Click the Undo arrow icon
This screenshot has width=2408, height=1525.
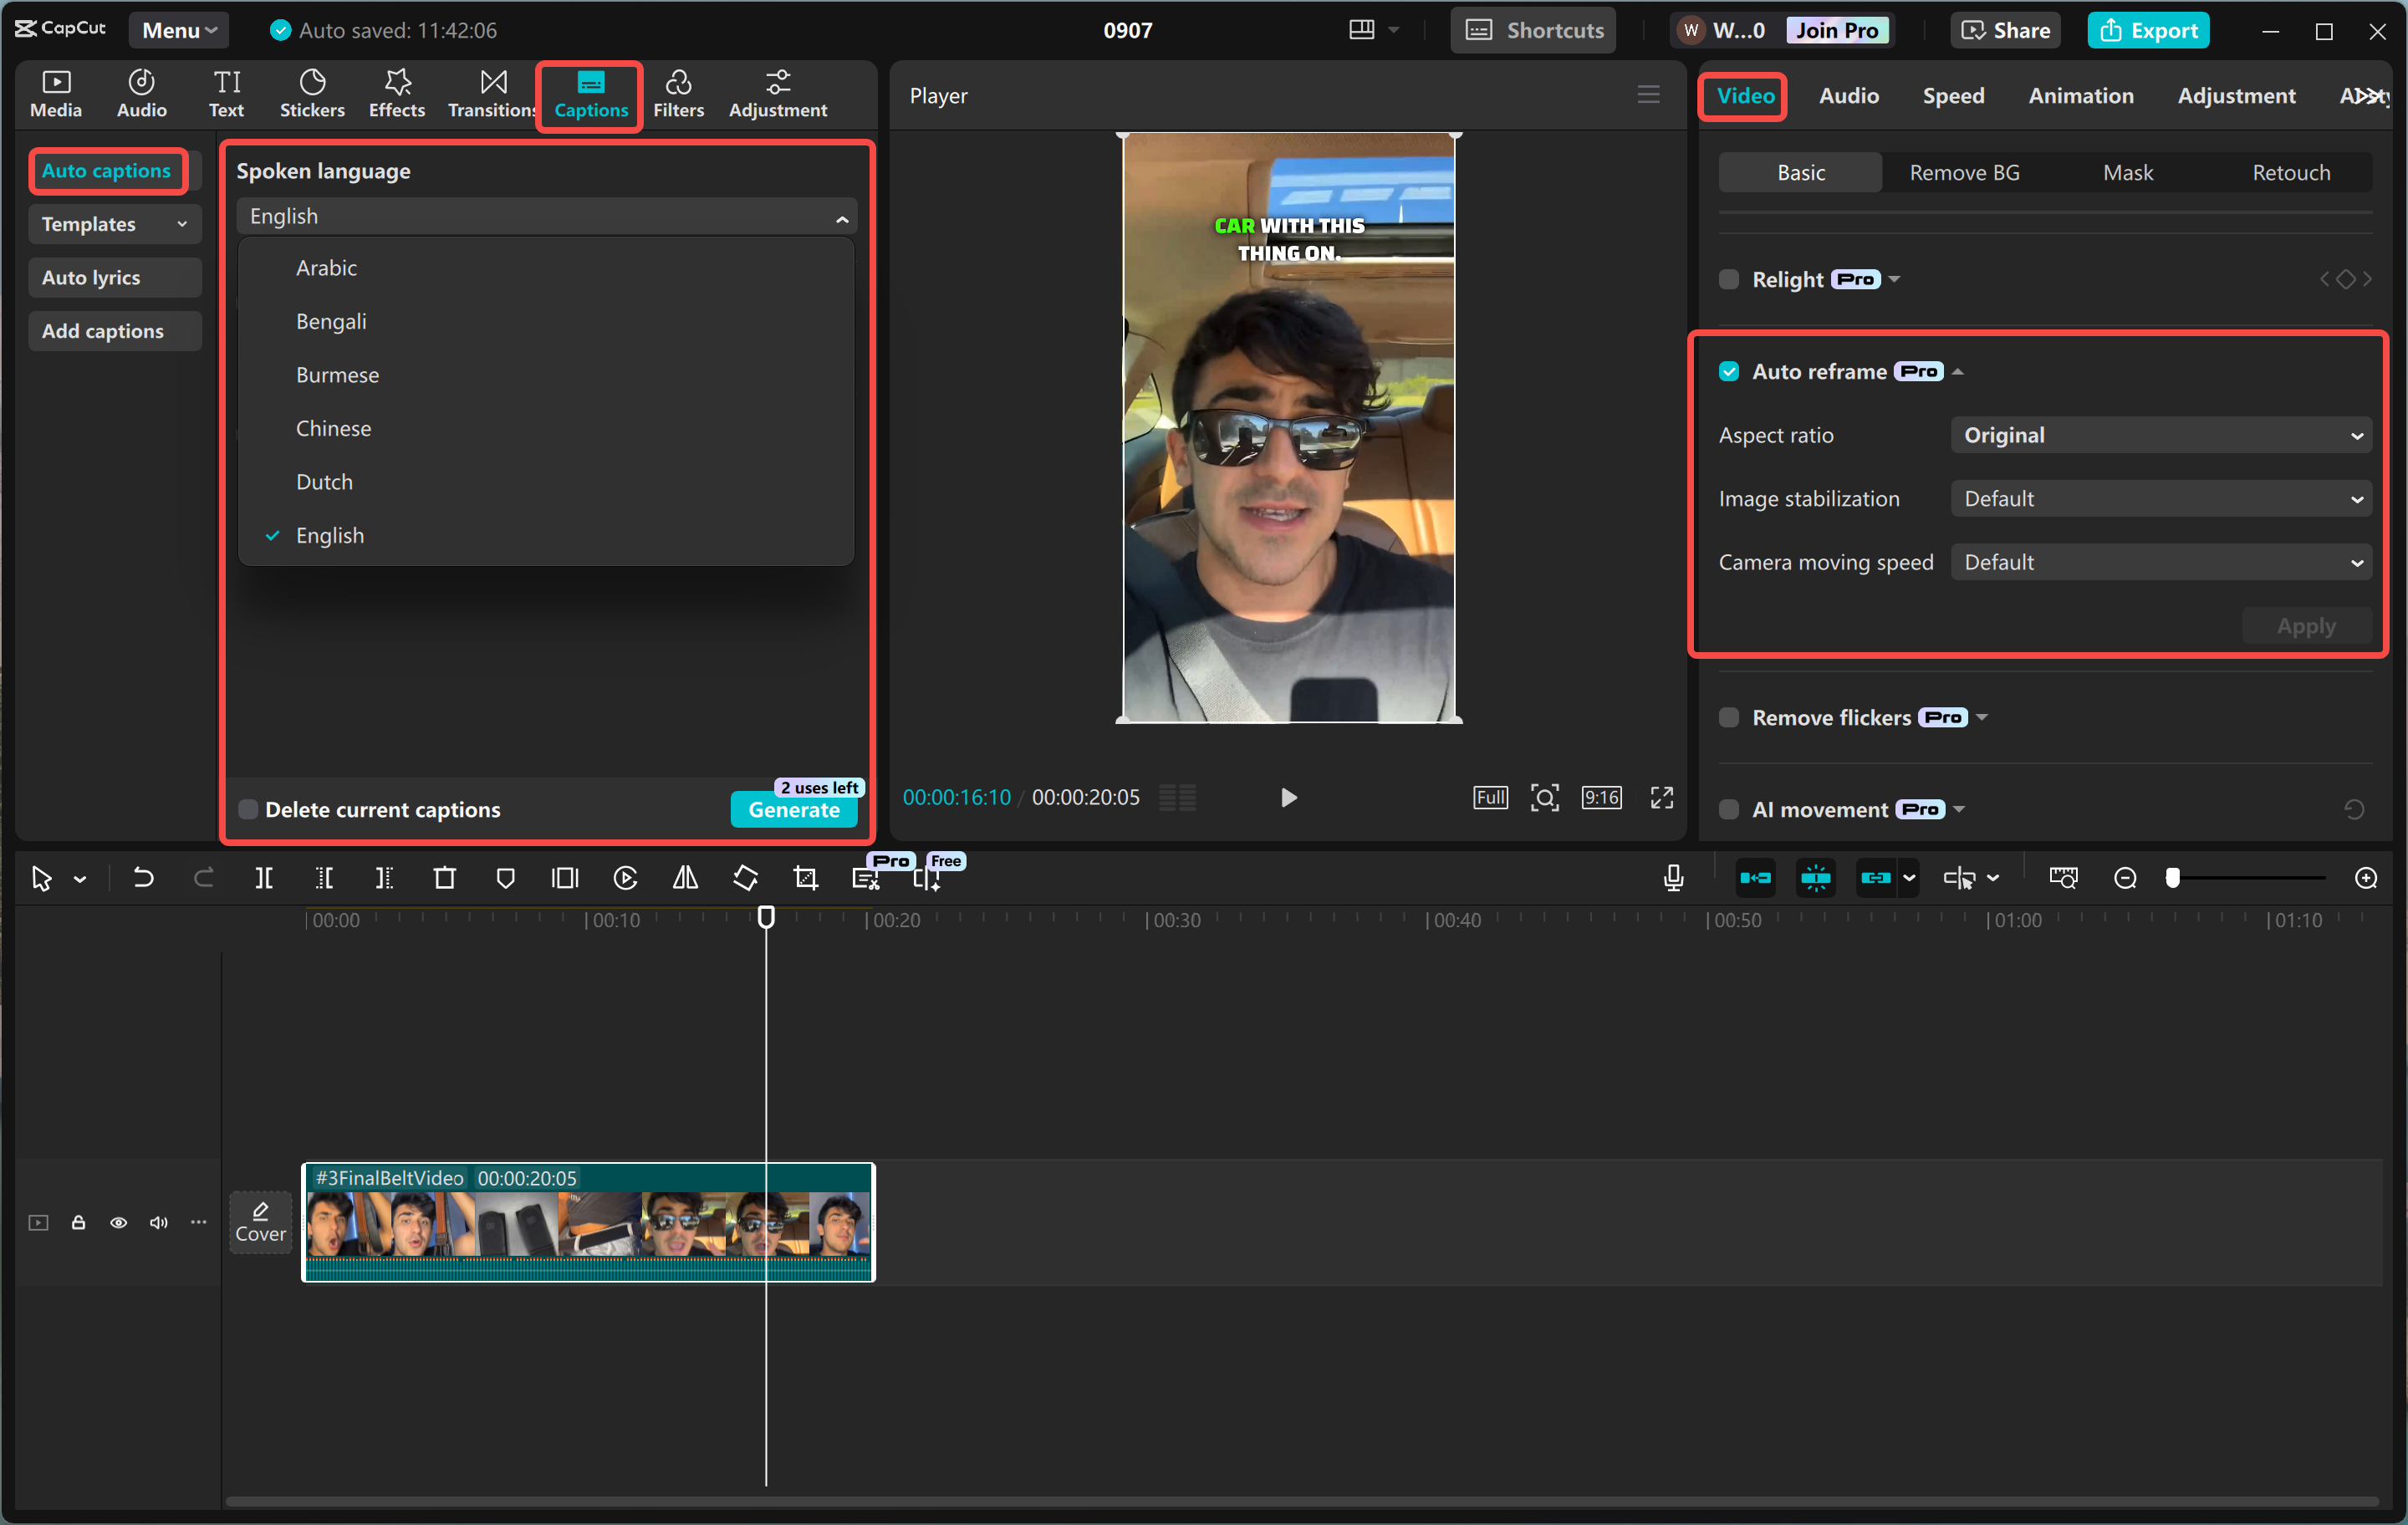[143, 878]
